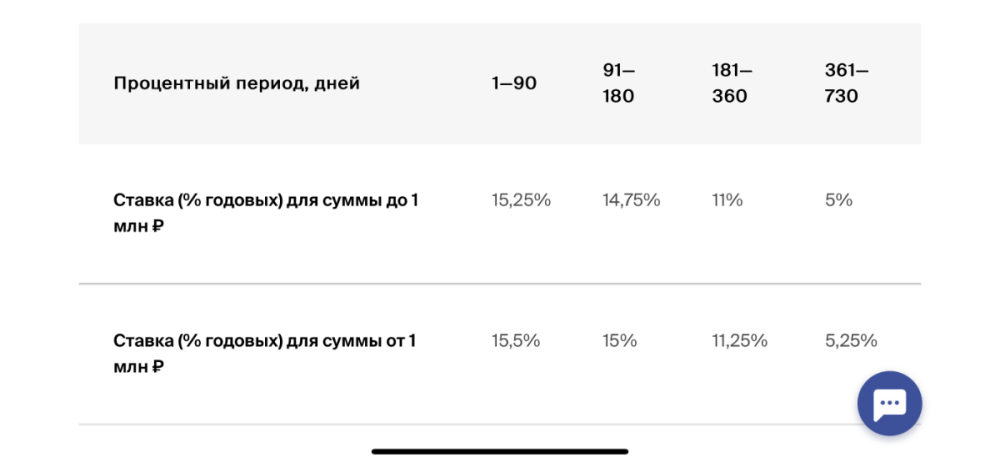Tap the iOS home indicator bar
This screenshot has width=1000, height=463.
tap(500, 452)
